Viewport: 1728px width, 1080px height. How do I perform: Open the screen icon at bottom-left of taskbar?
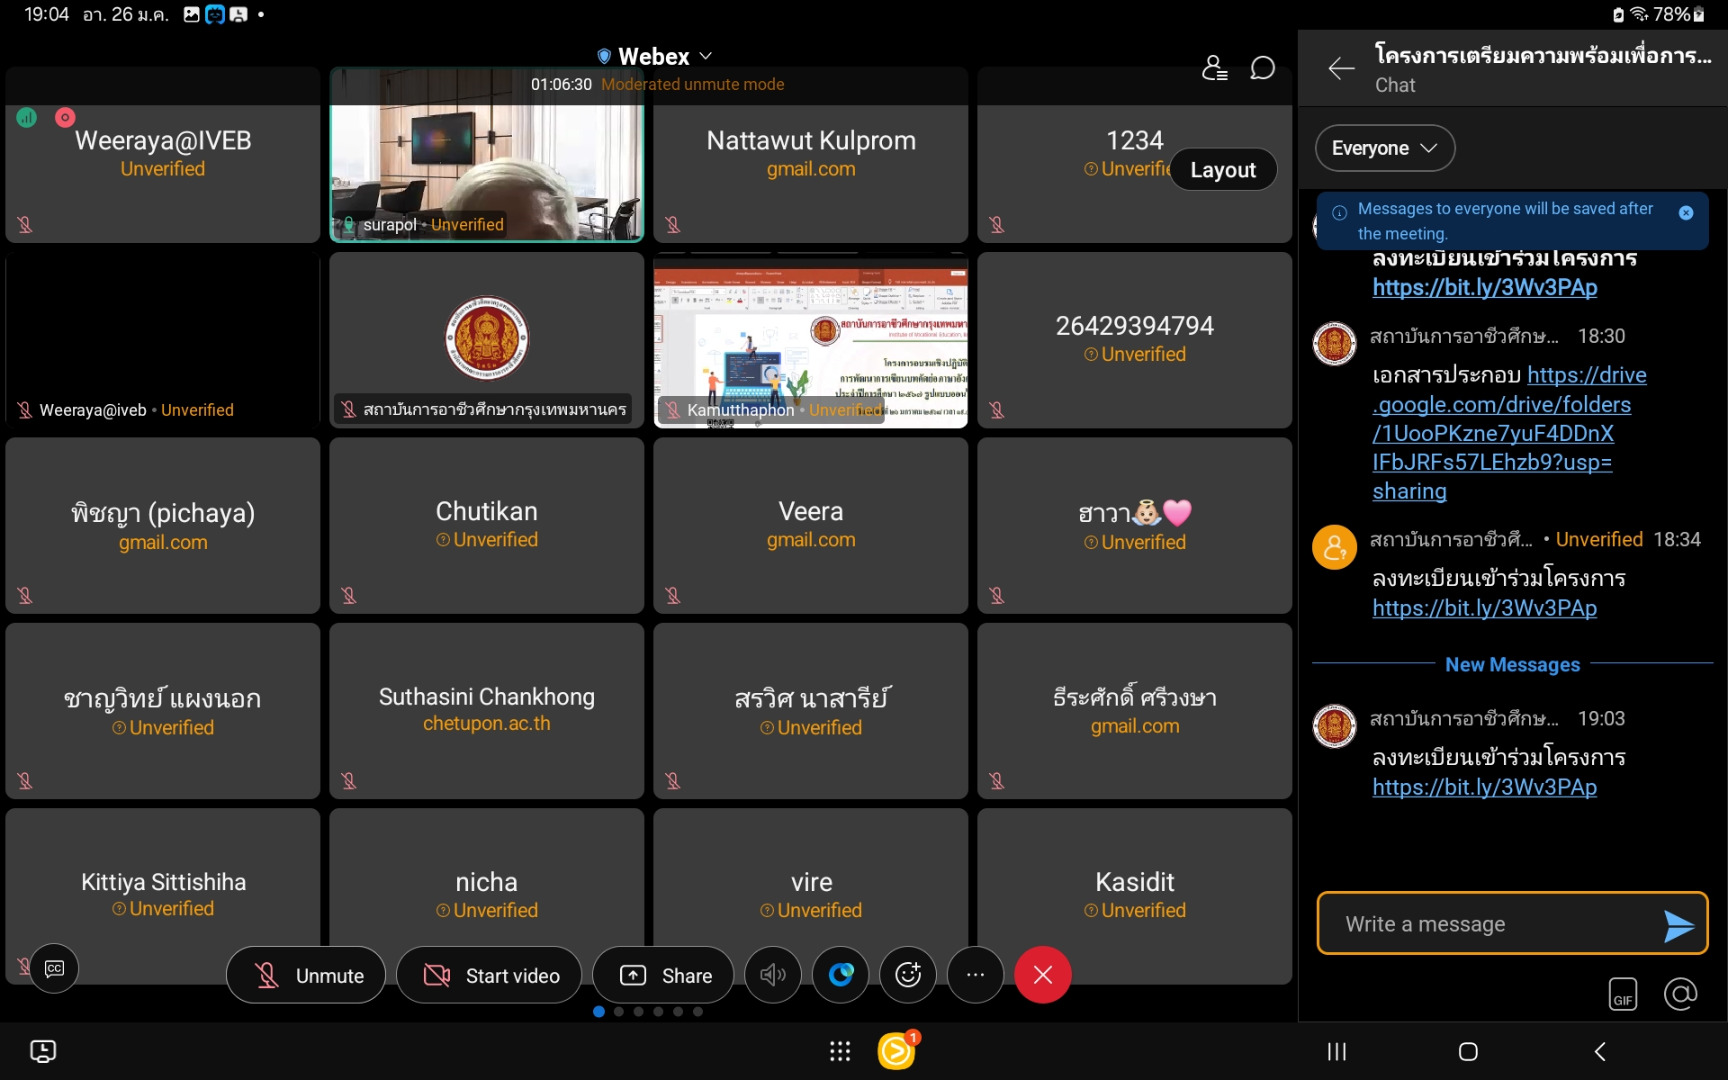click(43, 1051)
